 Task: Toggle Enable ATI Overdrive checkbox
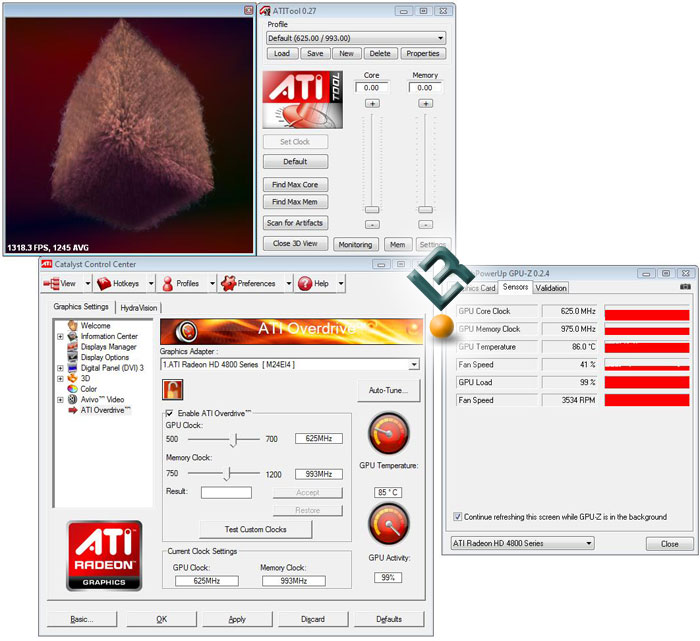(169, 413)
